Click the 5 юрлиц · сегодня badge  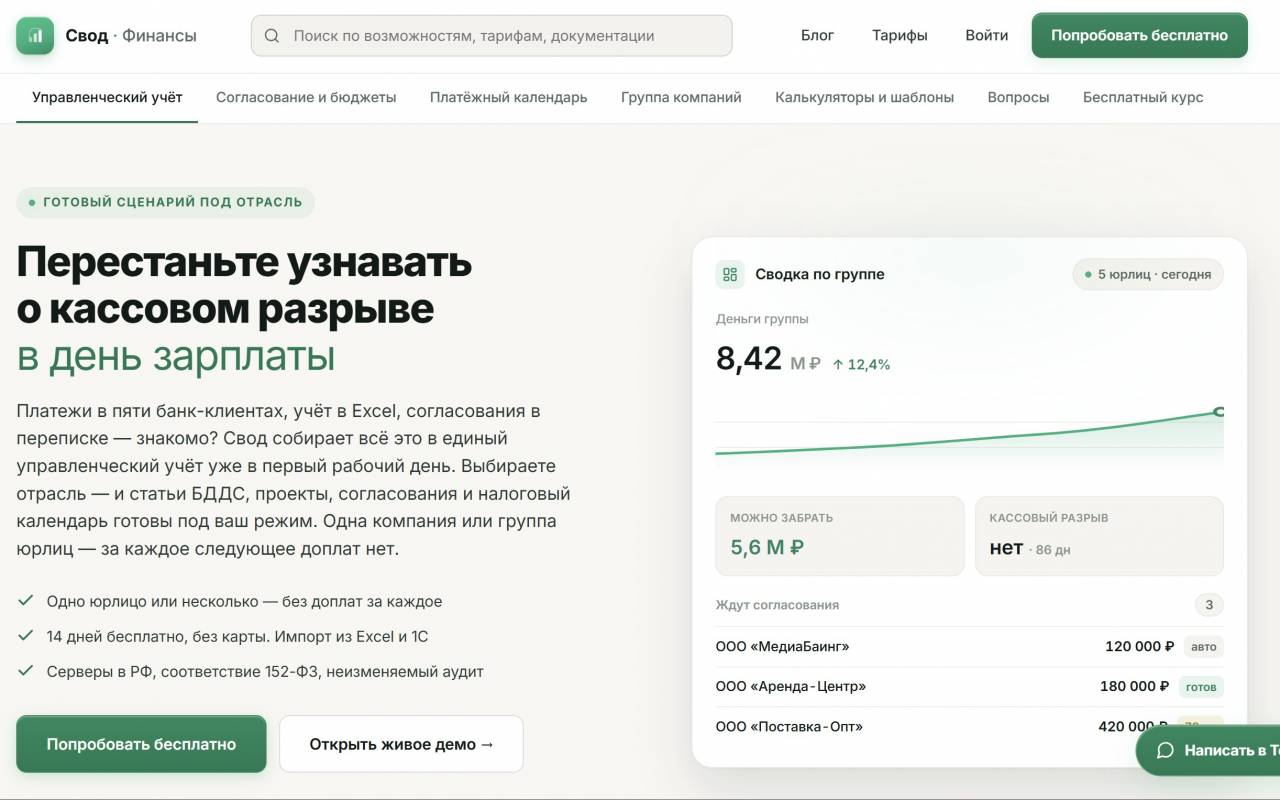(x=1147, y=274)
